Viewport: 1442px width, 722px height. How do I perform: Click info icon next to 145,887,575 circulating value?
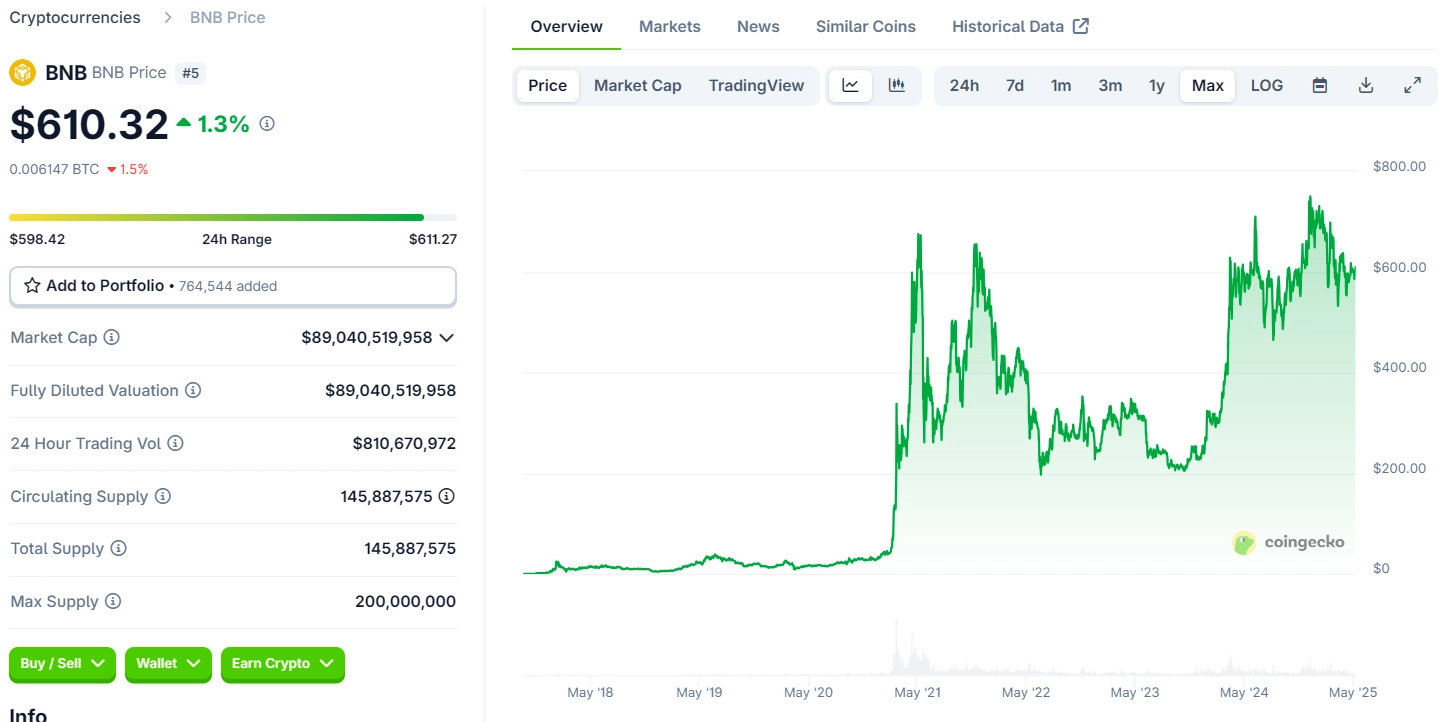click(447, 496)
